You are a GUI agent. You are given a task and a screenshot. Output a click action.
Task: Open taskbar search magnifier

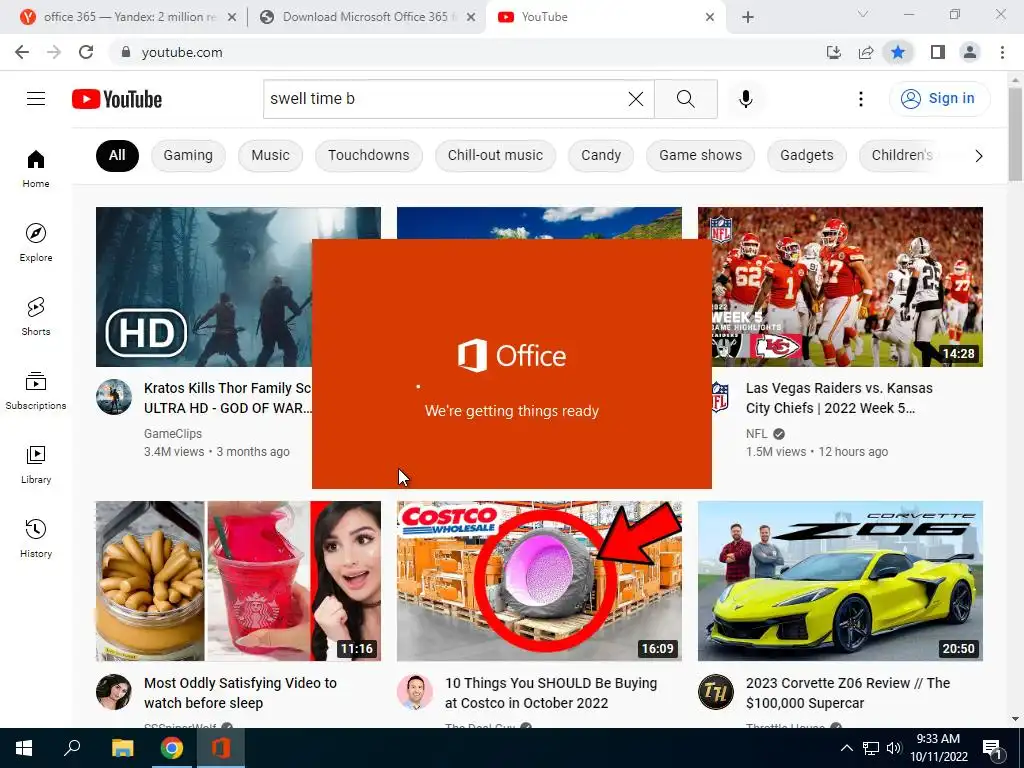[72, 748]
